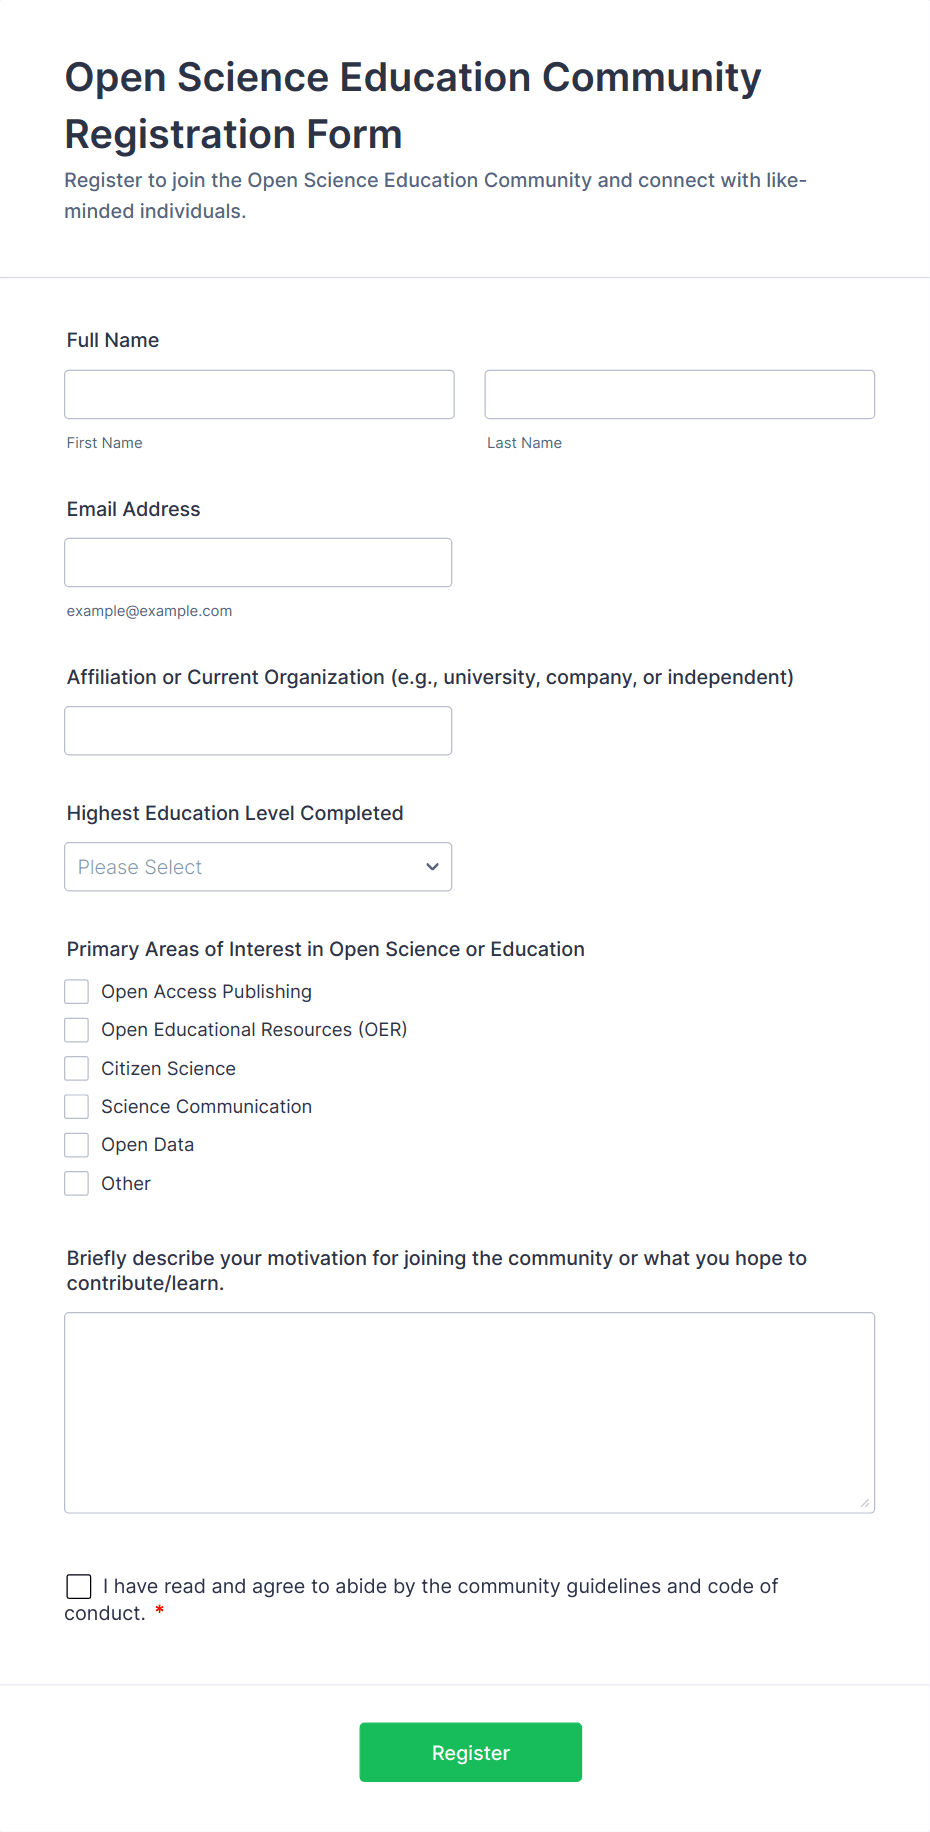
Task: Click the Citizen Science label text
Action: click(168, 1069)
